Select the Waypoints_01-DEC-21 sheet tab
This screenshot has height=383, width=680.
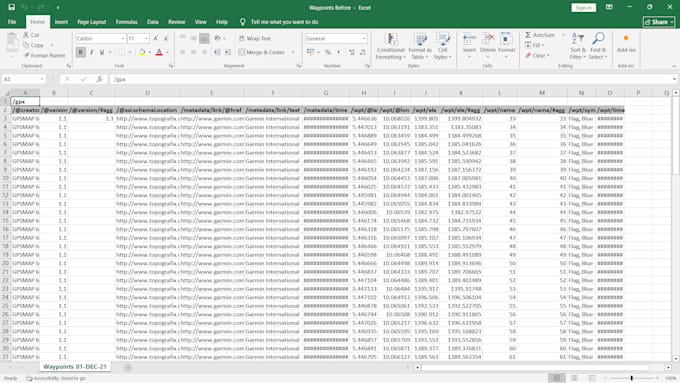pyautogui.click(x=75, y=367)
